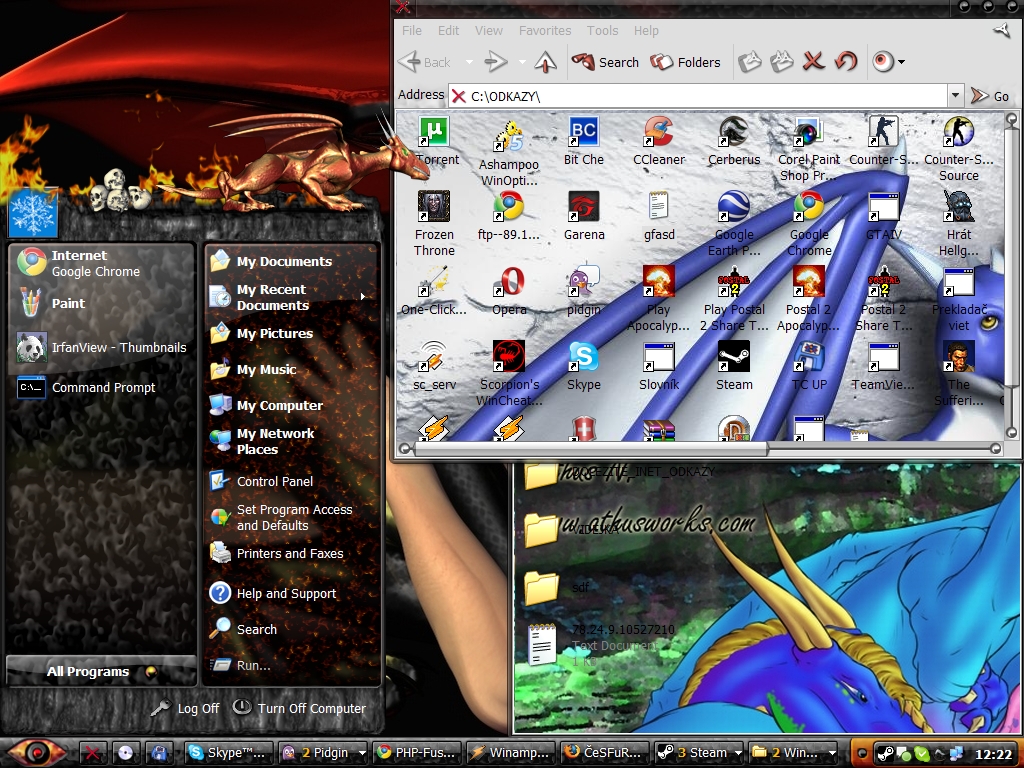Image resolution: width=1024 pixels, height=768 pixels.
Task: Launch the CCleaner shortcut
Action: pyautogui.click(x=659, y=133)
